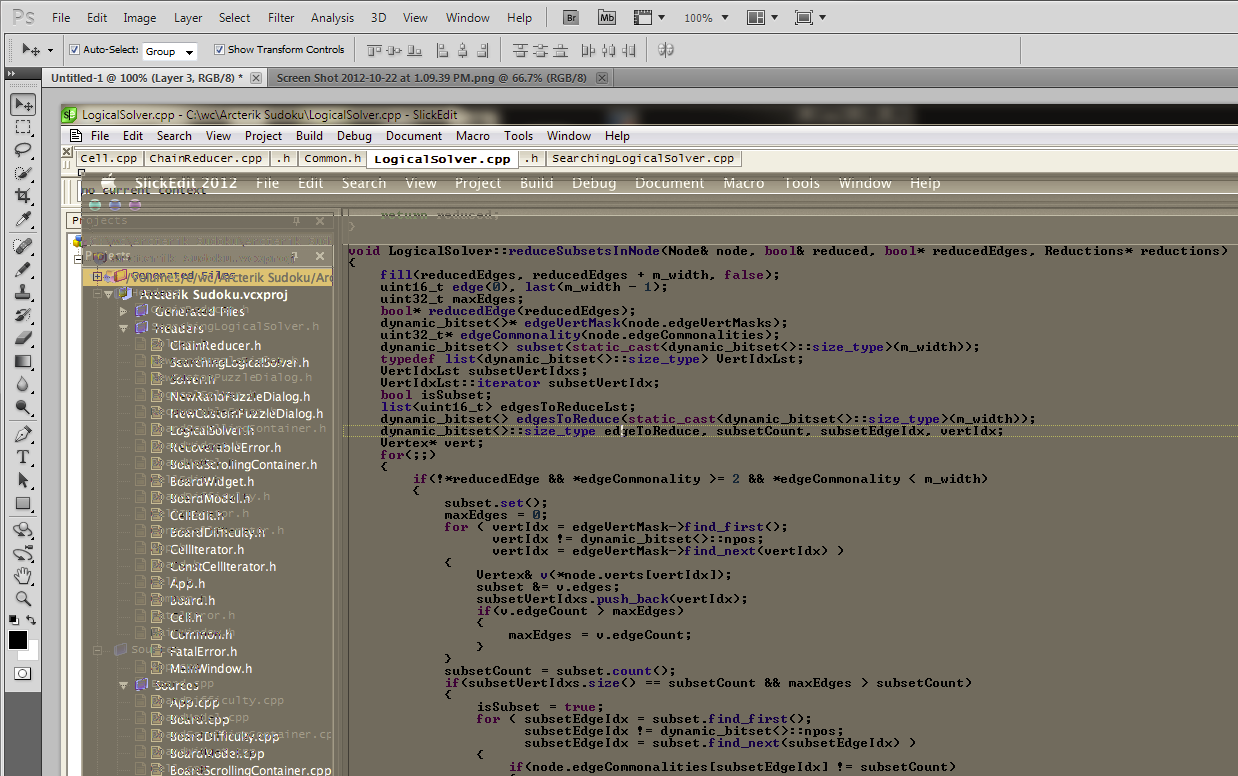Select the Zoom tool
Screen dimensions: 1238x776
tap(22, 599)
